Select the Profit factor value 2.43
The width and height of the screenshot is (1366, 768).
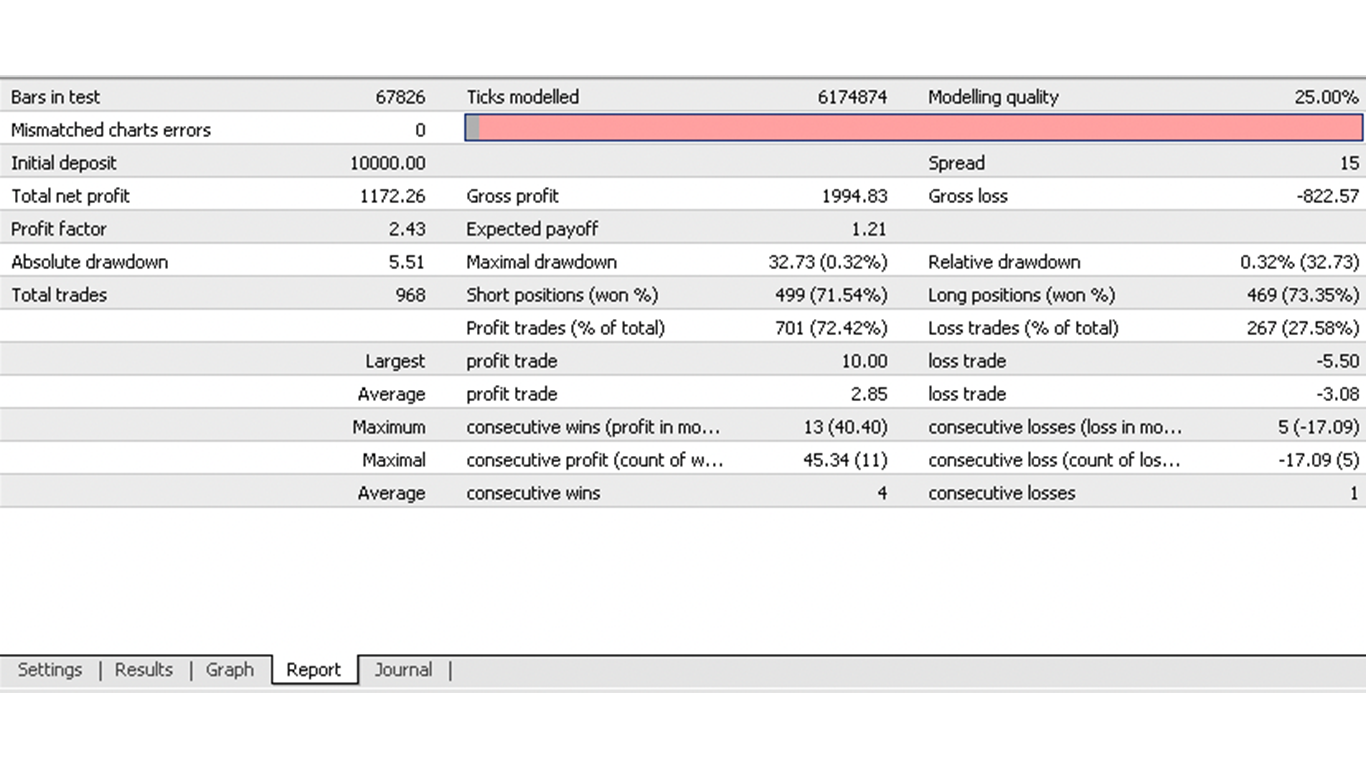click(x=407, y=229)
